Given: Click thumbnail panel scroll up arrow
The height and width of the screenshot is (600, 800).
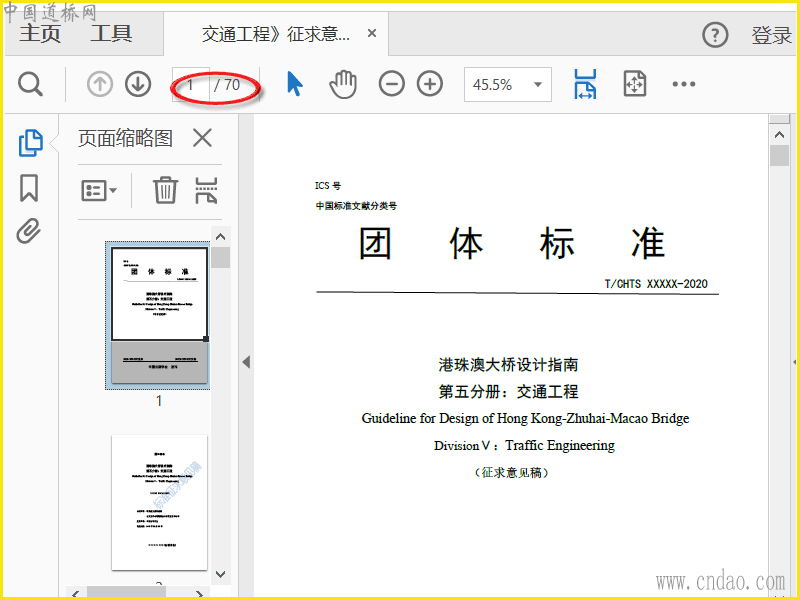Looking at the screenshot, I should click(220, 237).
